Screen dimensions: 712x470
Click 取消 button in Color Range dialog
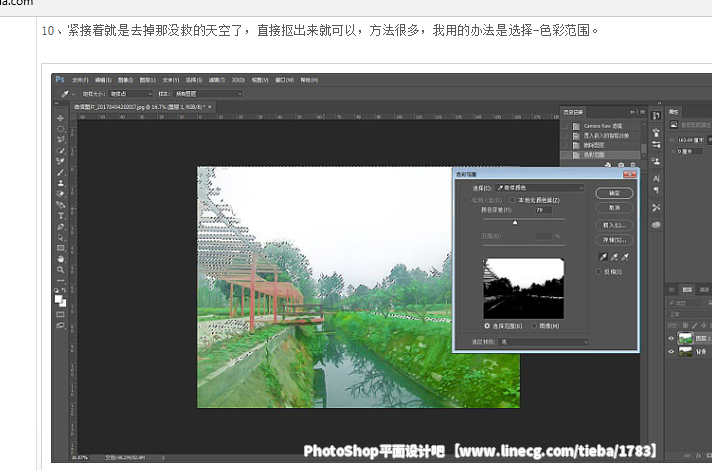click(614, 208)
